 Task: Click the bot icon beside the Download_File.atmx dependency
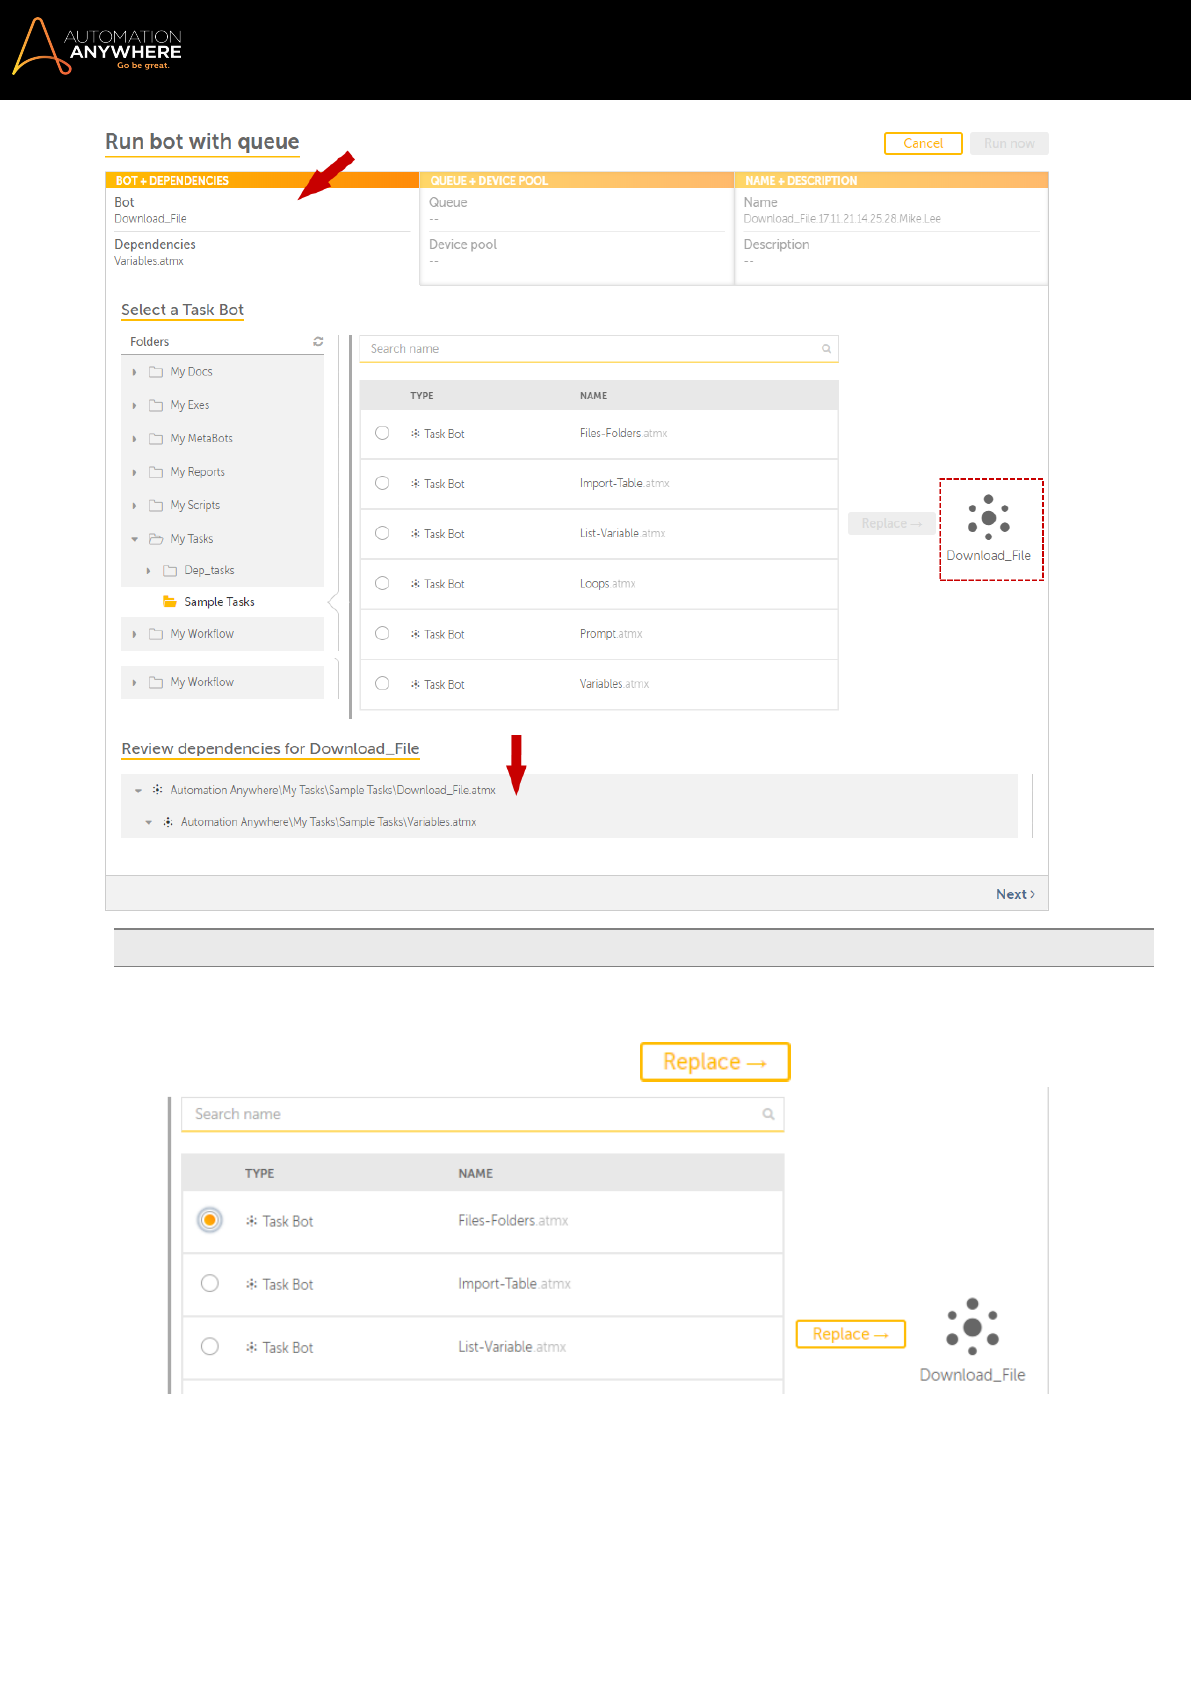pos(157,790)
